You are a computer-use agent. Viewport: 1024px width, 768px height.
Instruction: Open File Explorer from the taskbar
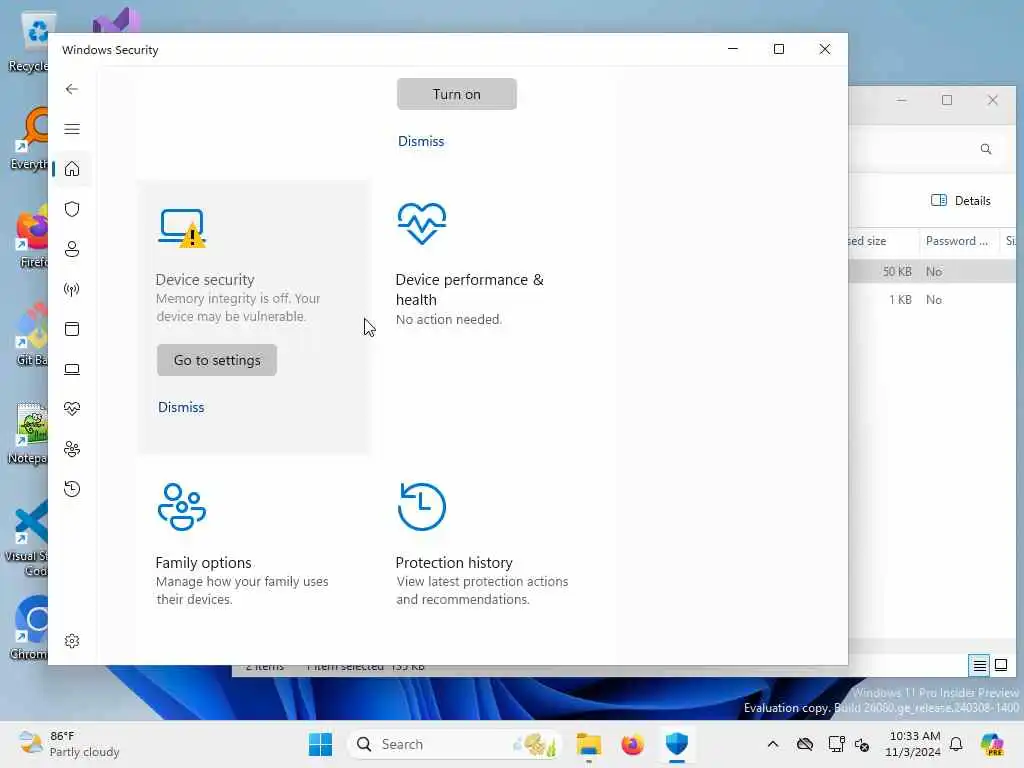(x=588, y=744)
